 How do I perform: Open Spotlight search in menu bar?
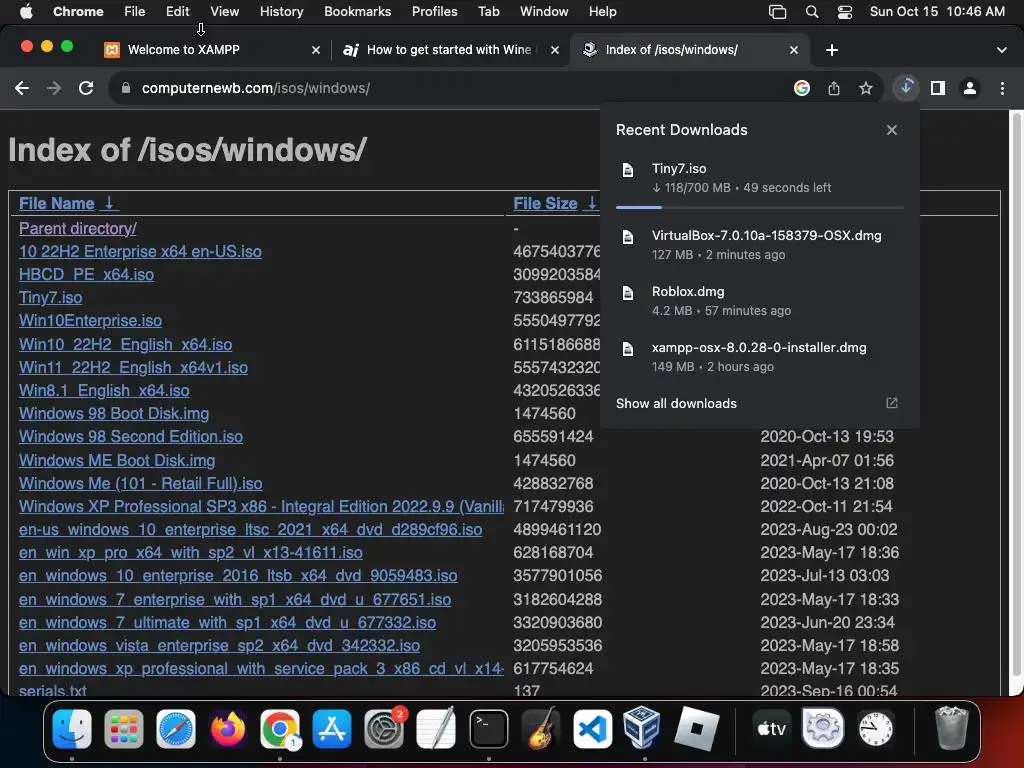click(812, 12)
